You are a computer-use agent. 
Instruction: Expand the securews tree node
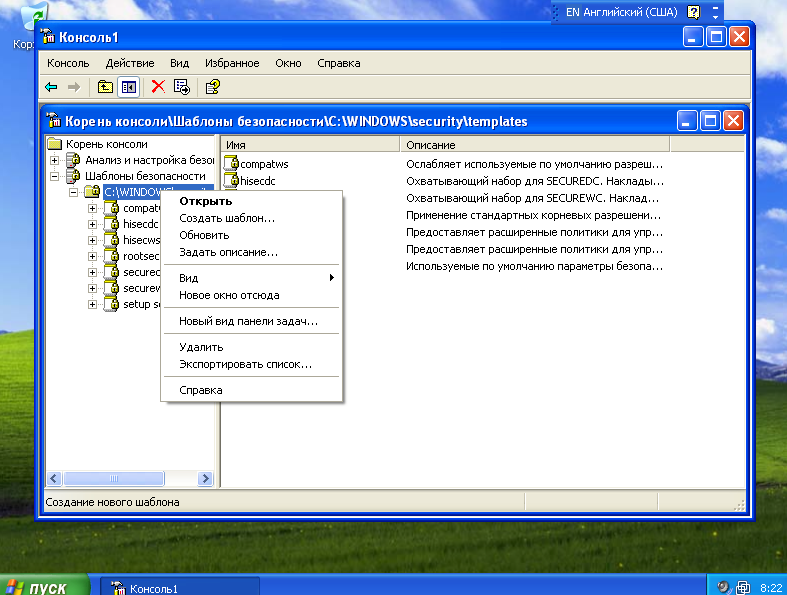92,289
